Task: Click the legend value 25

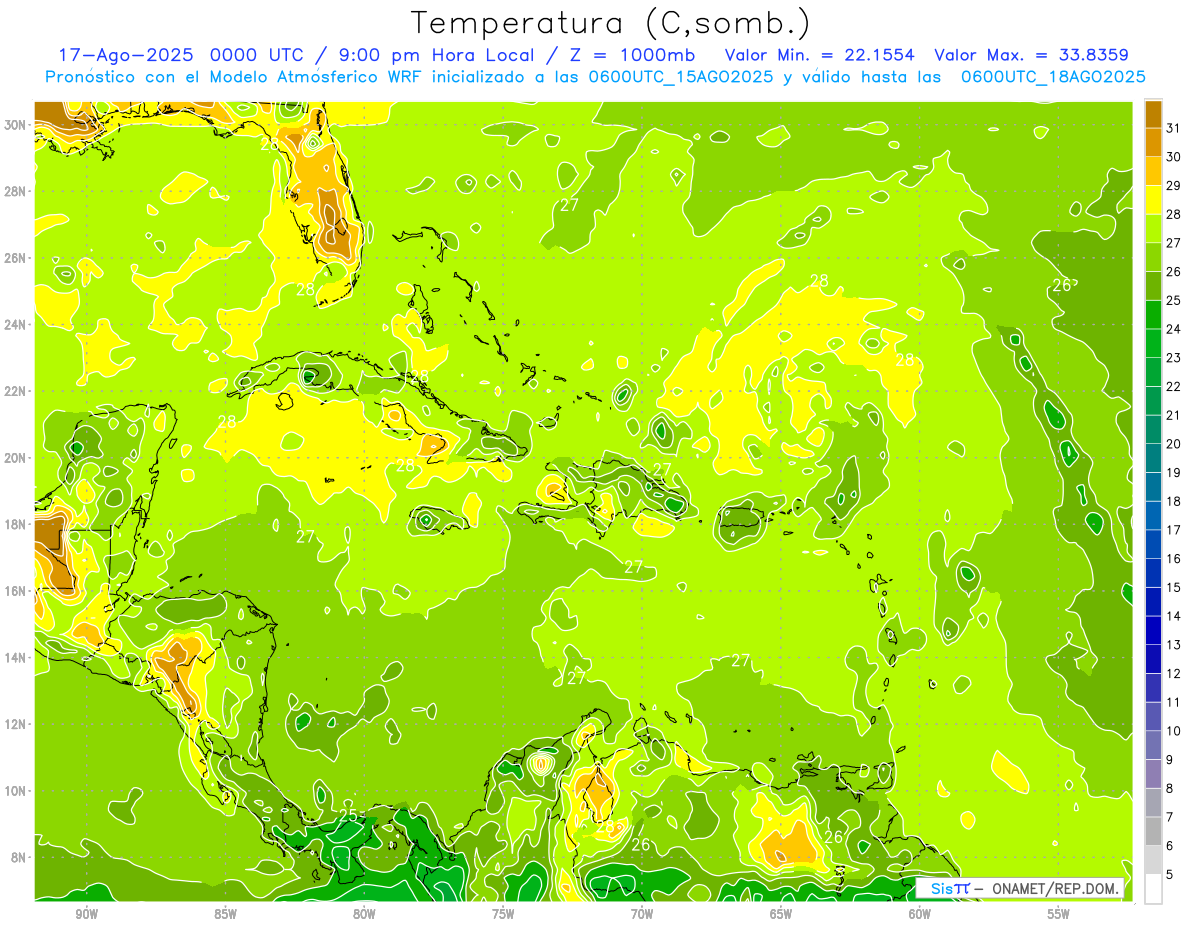Action: pyautogui.click(x=1173, y=300)
